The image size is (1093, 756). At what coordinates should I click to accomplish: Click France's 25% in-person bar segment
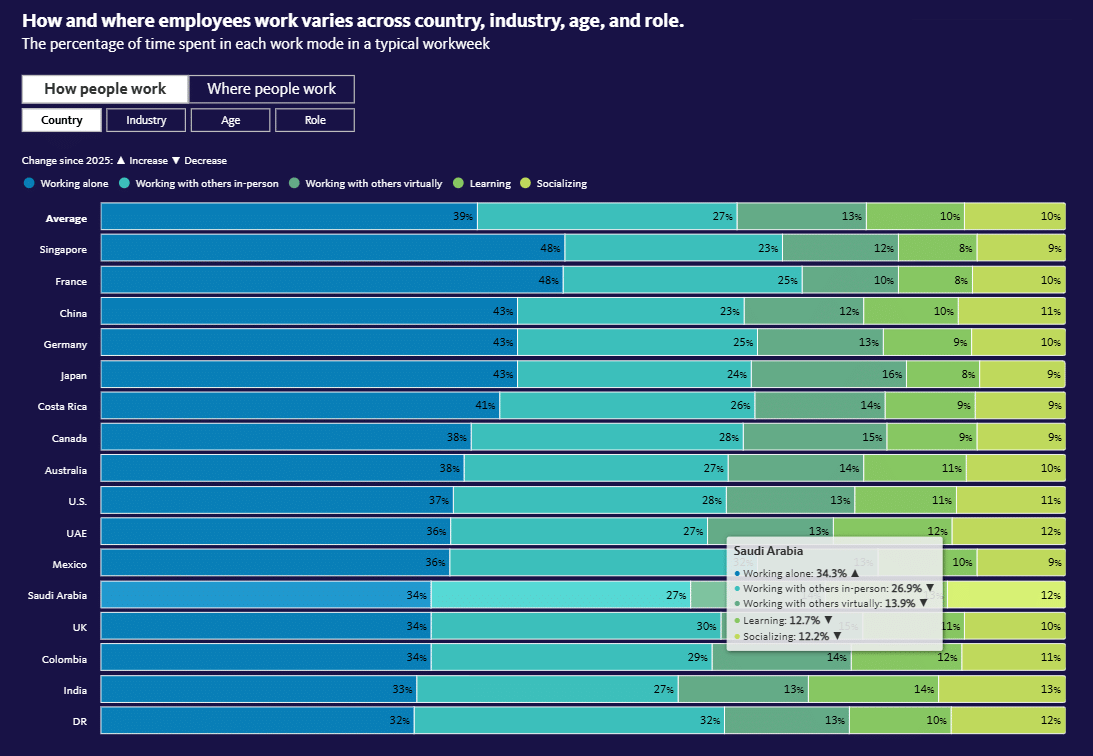(682, 281)
